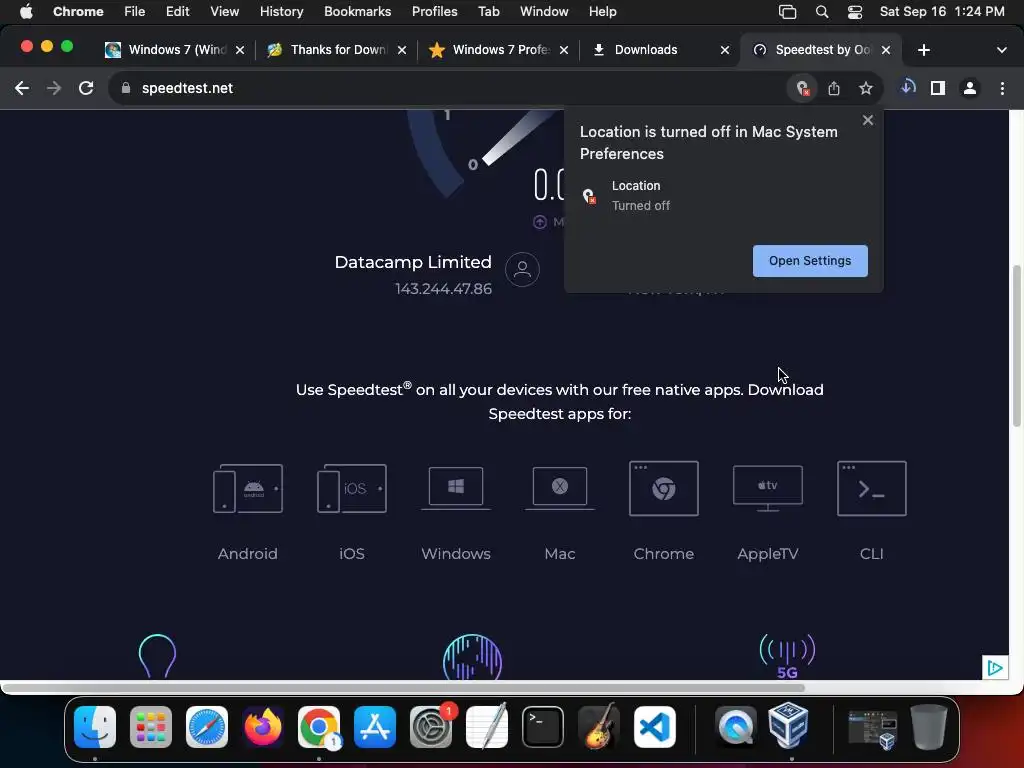Expand the tab search dropdown arrow
The width and height of the screenshot is (1024, 768).
(x=1002, y=50)
